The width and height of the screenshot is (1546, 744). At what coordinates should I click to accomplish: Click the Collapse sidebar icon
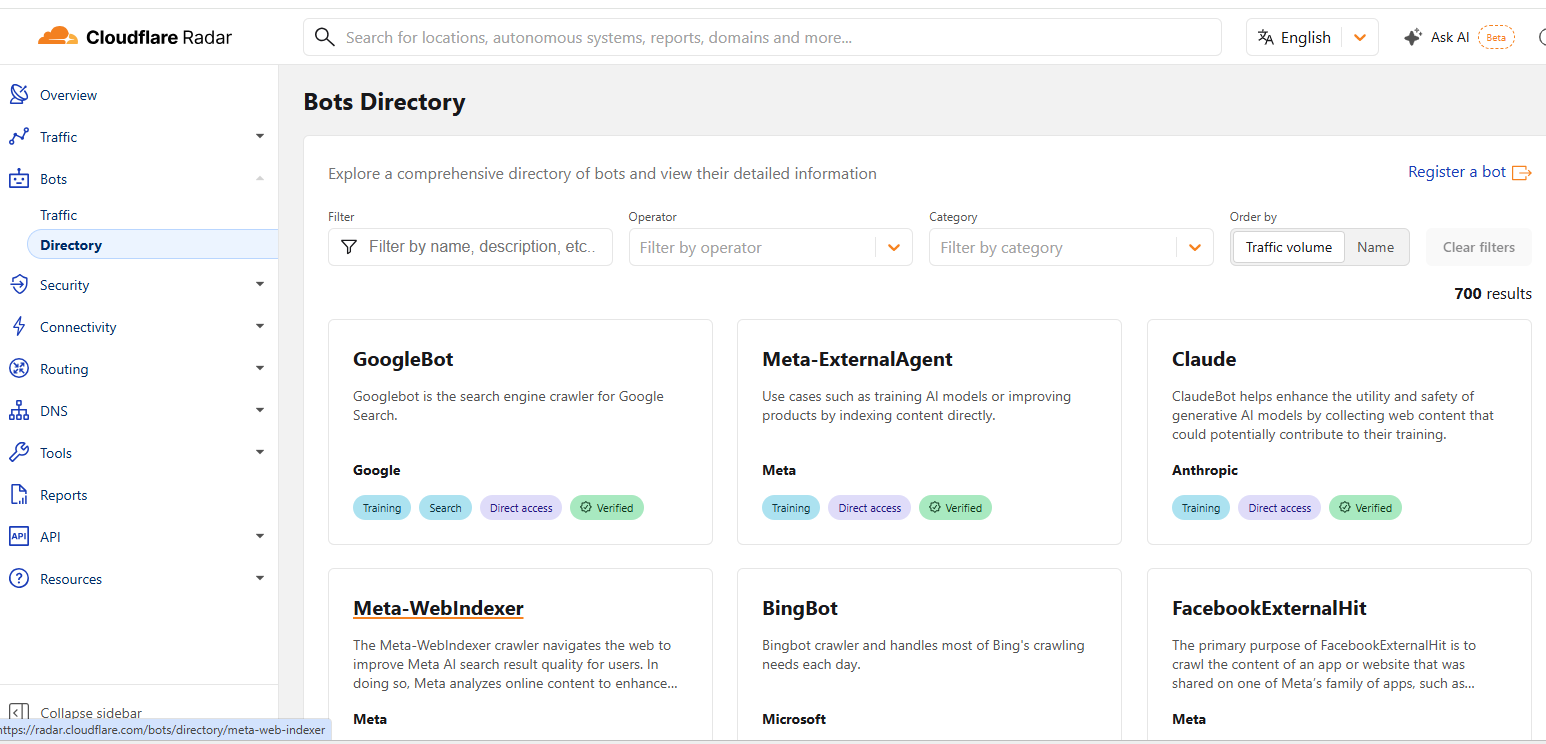[x=19, y=713]
